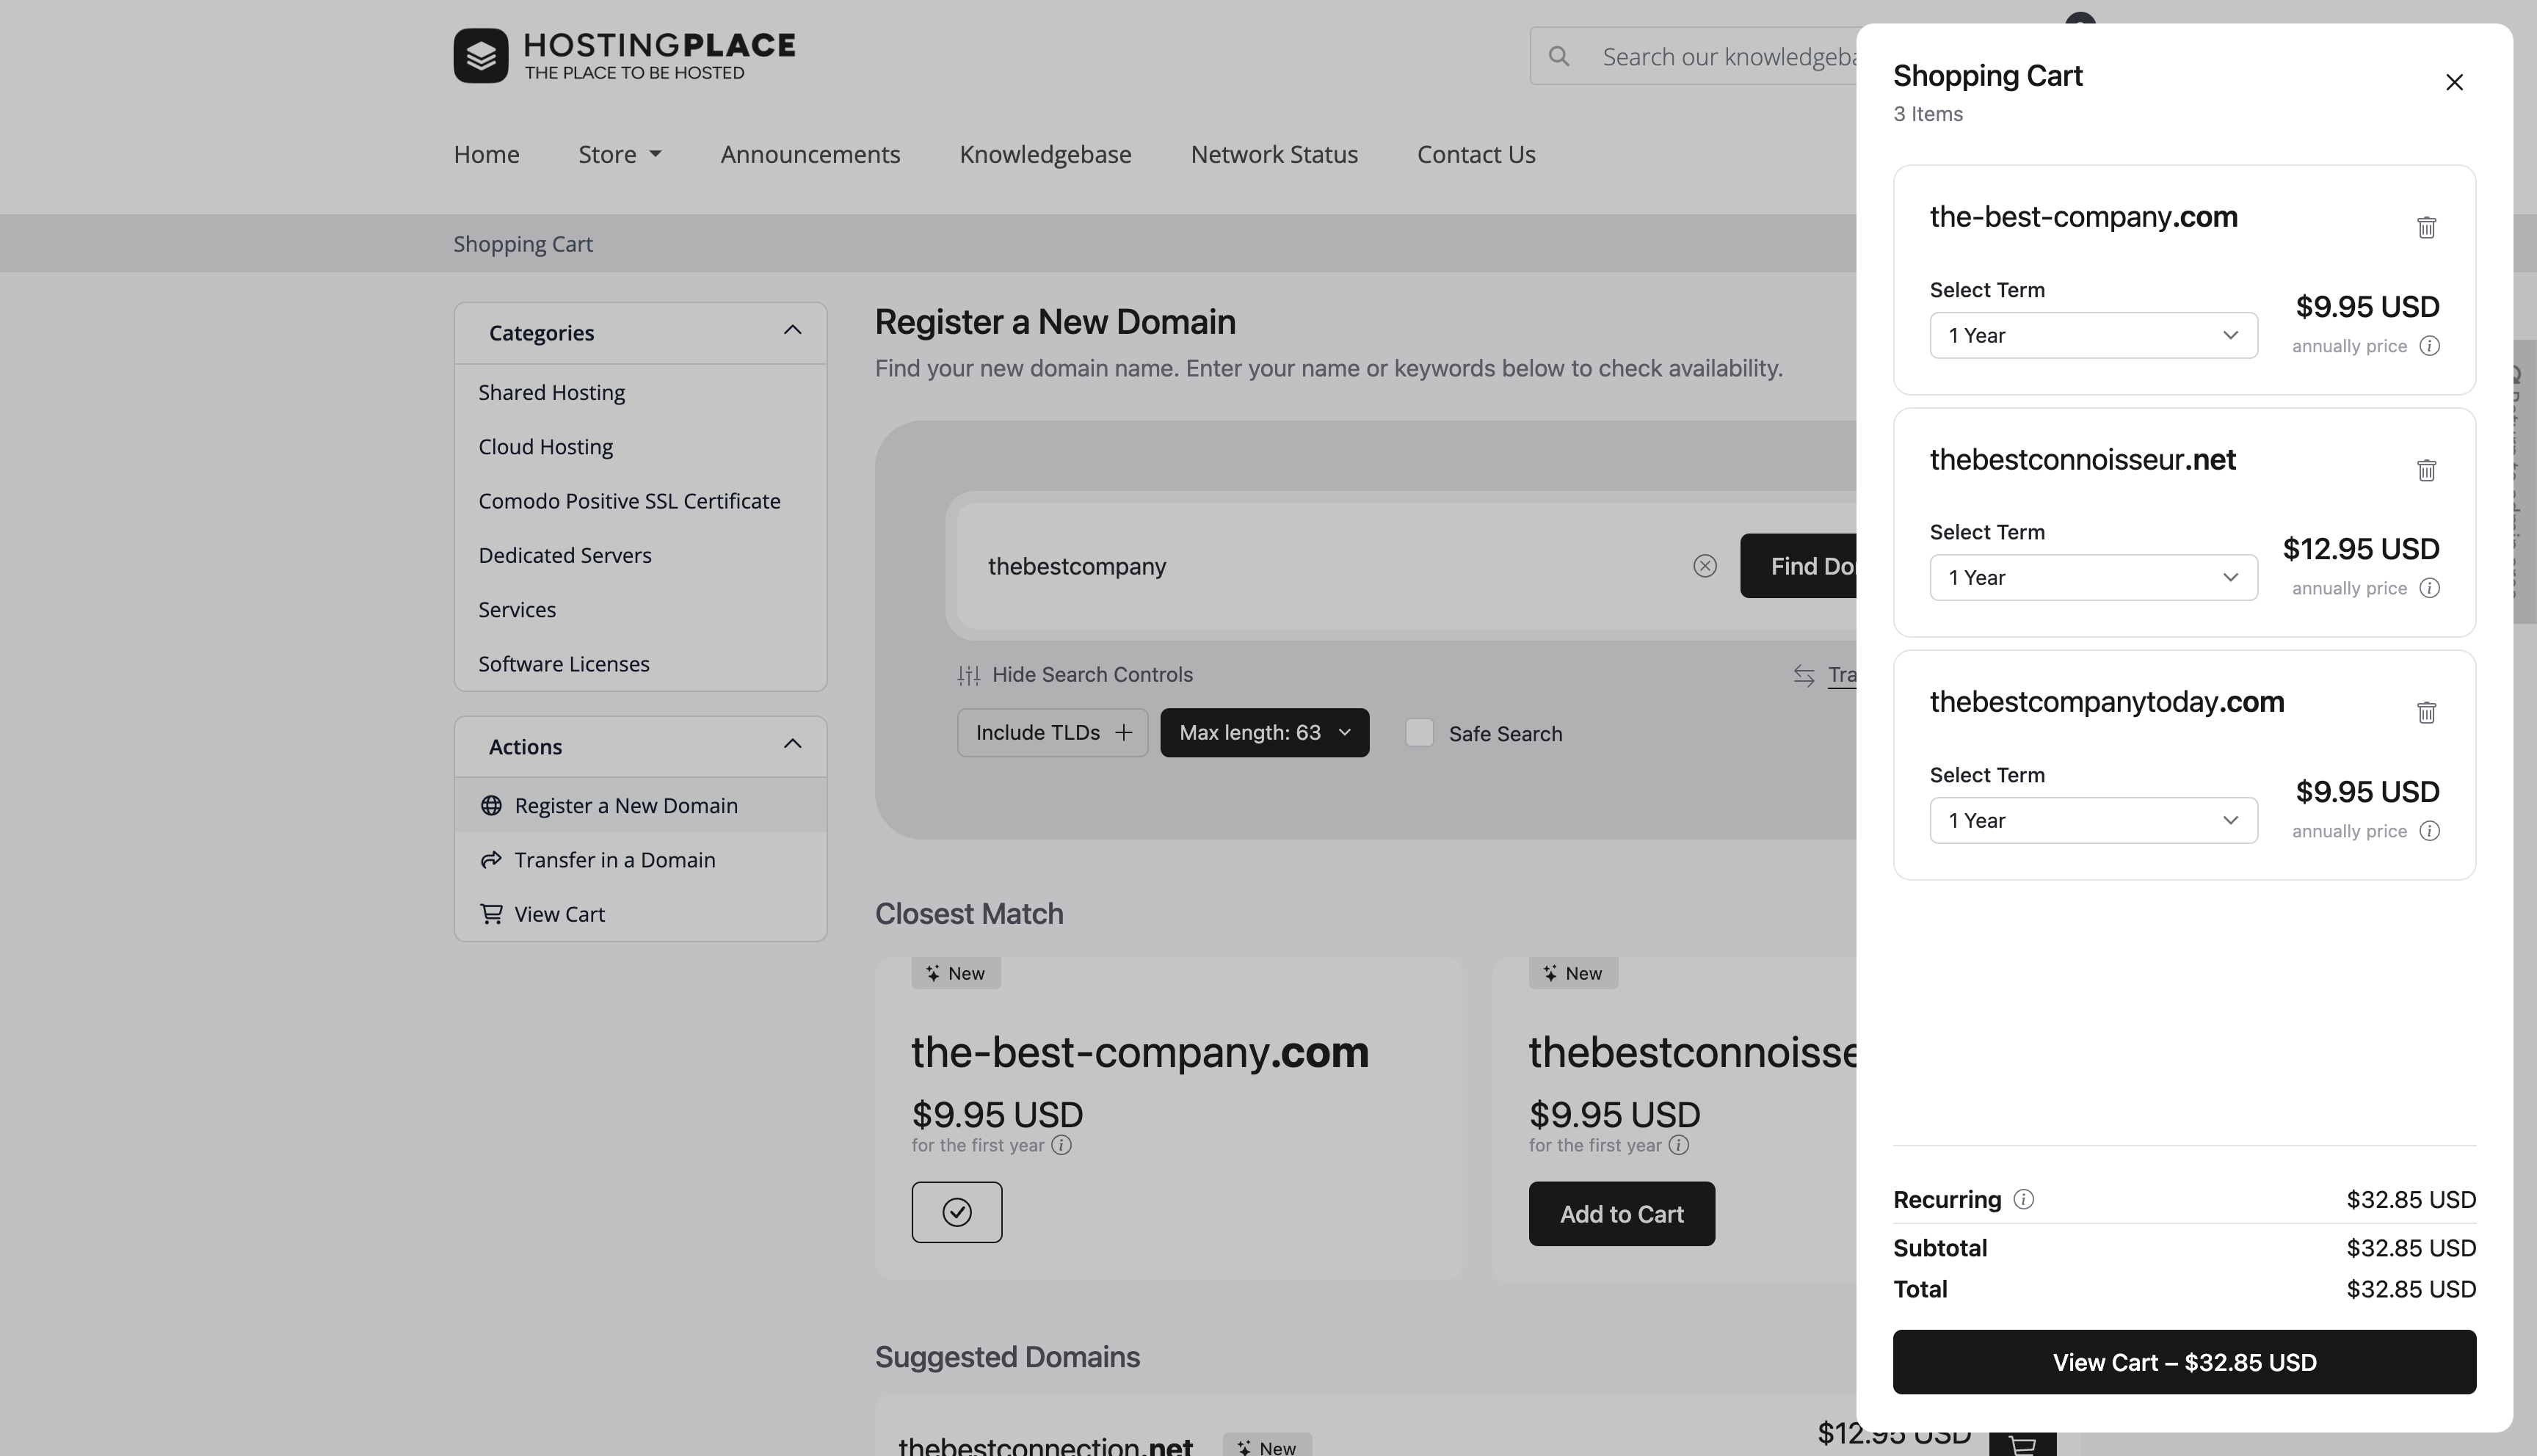Clear the domain search field
The height and width of the screenshot is (1456, 2537).
pyautogui.click(x=1705, y=566)
